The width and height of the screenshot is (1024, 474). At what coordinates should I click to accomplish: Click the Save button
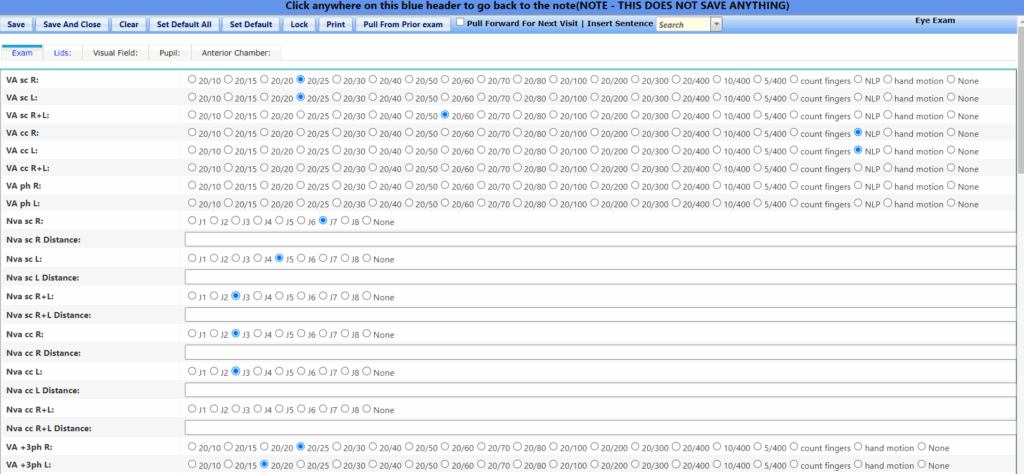coord(16,23)
